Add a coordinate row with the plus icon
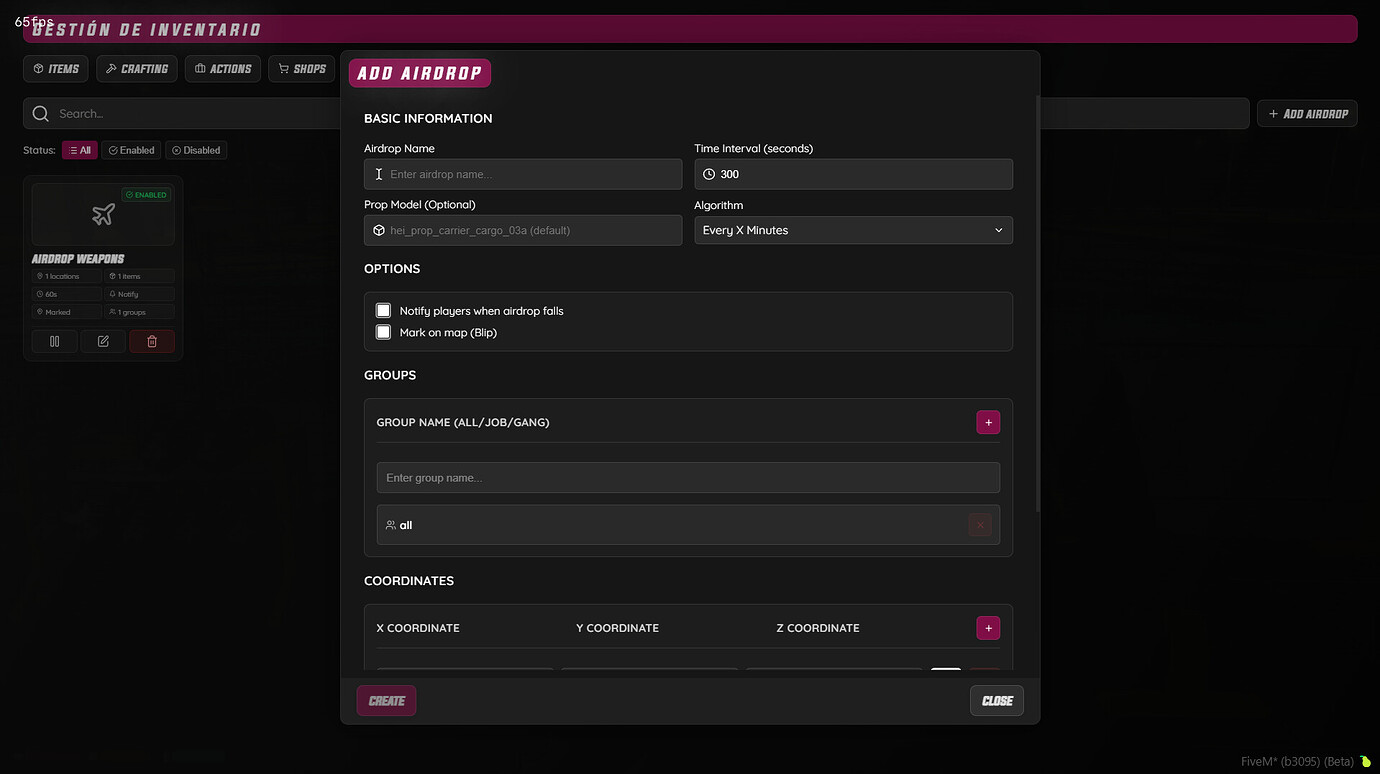The height and width of the screenshot is (774, 1380). pyautogui.click(x=988, y=628)
